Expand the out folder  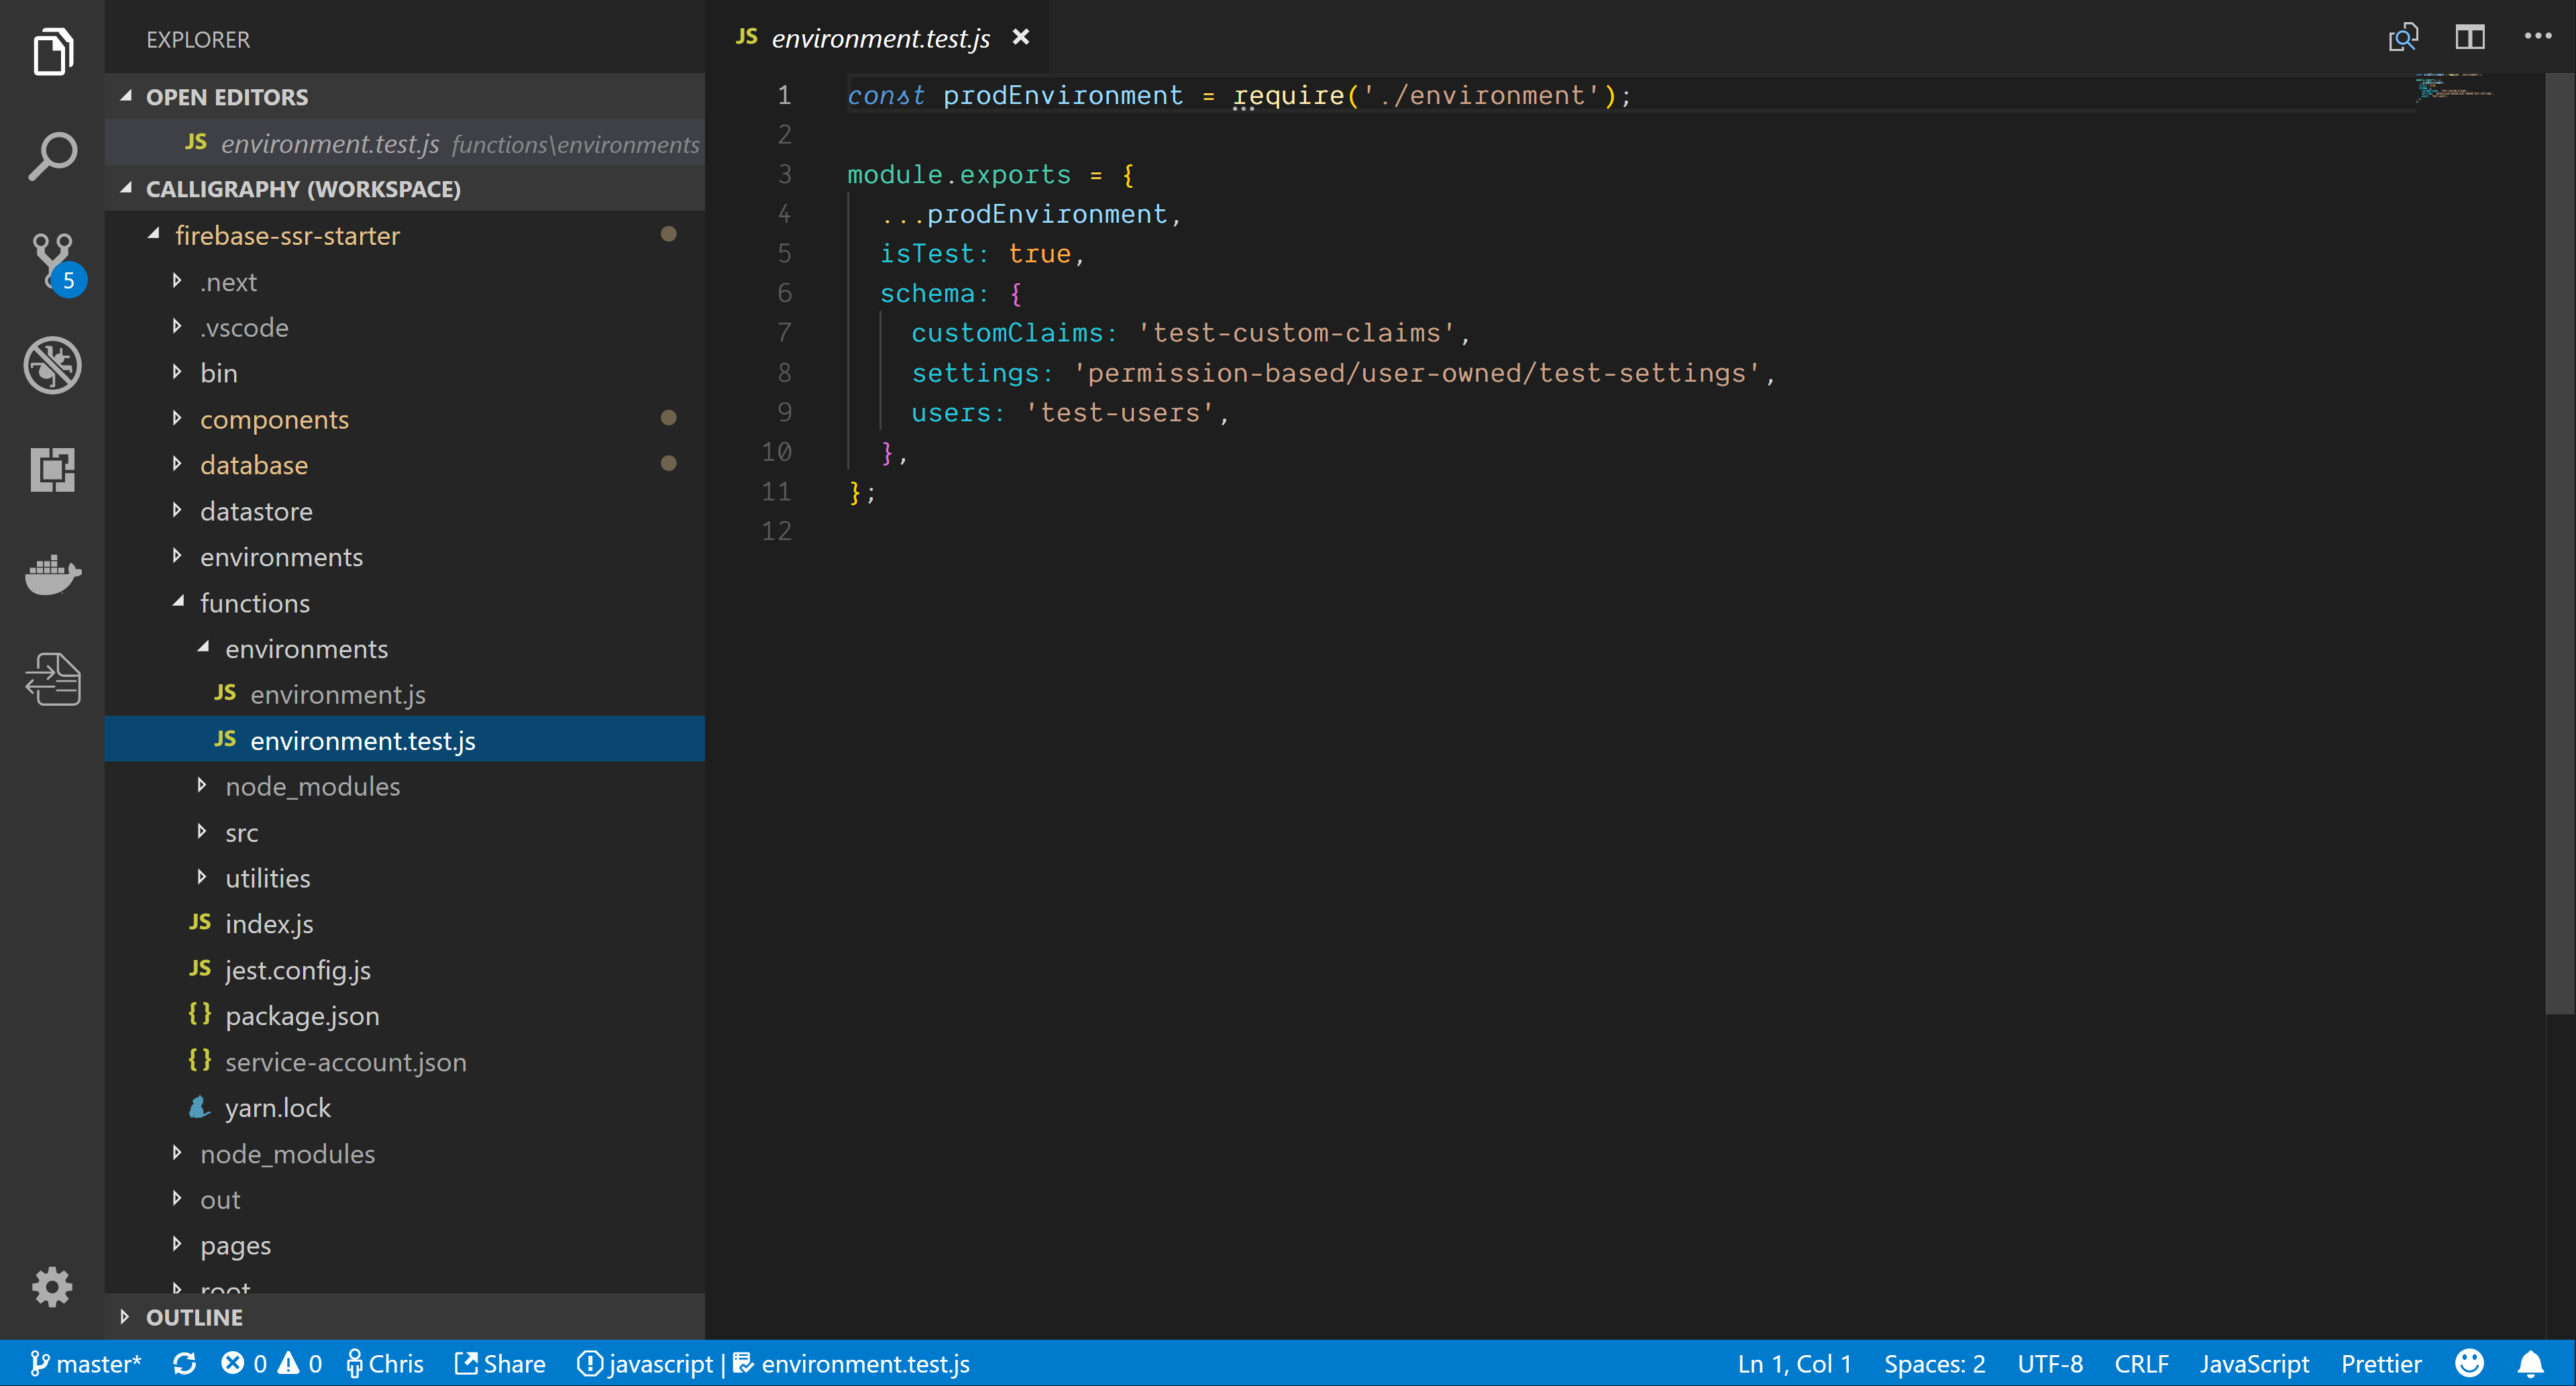(404, 1199)
